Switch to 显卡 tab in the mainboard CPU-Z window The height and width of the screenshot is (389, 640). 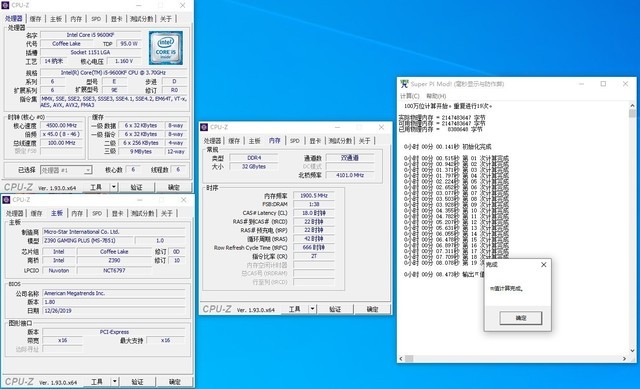pos(118,213)
